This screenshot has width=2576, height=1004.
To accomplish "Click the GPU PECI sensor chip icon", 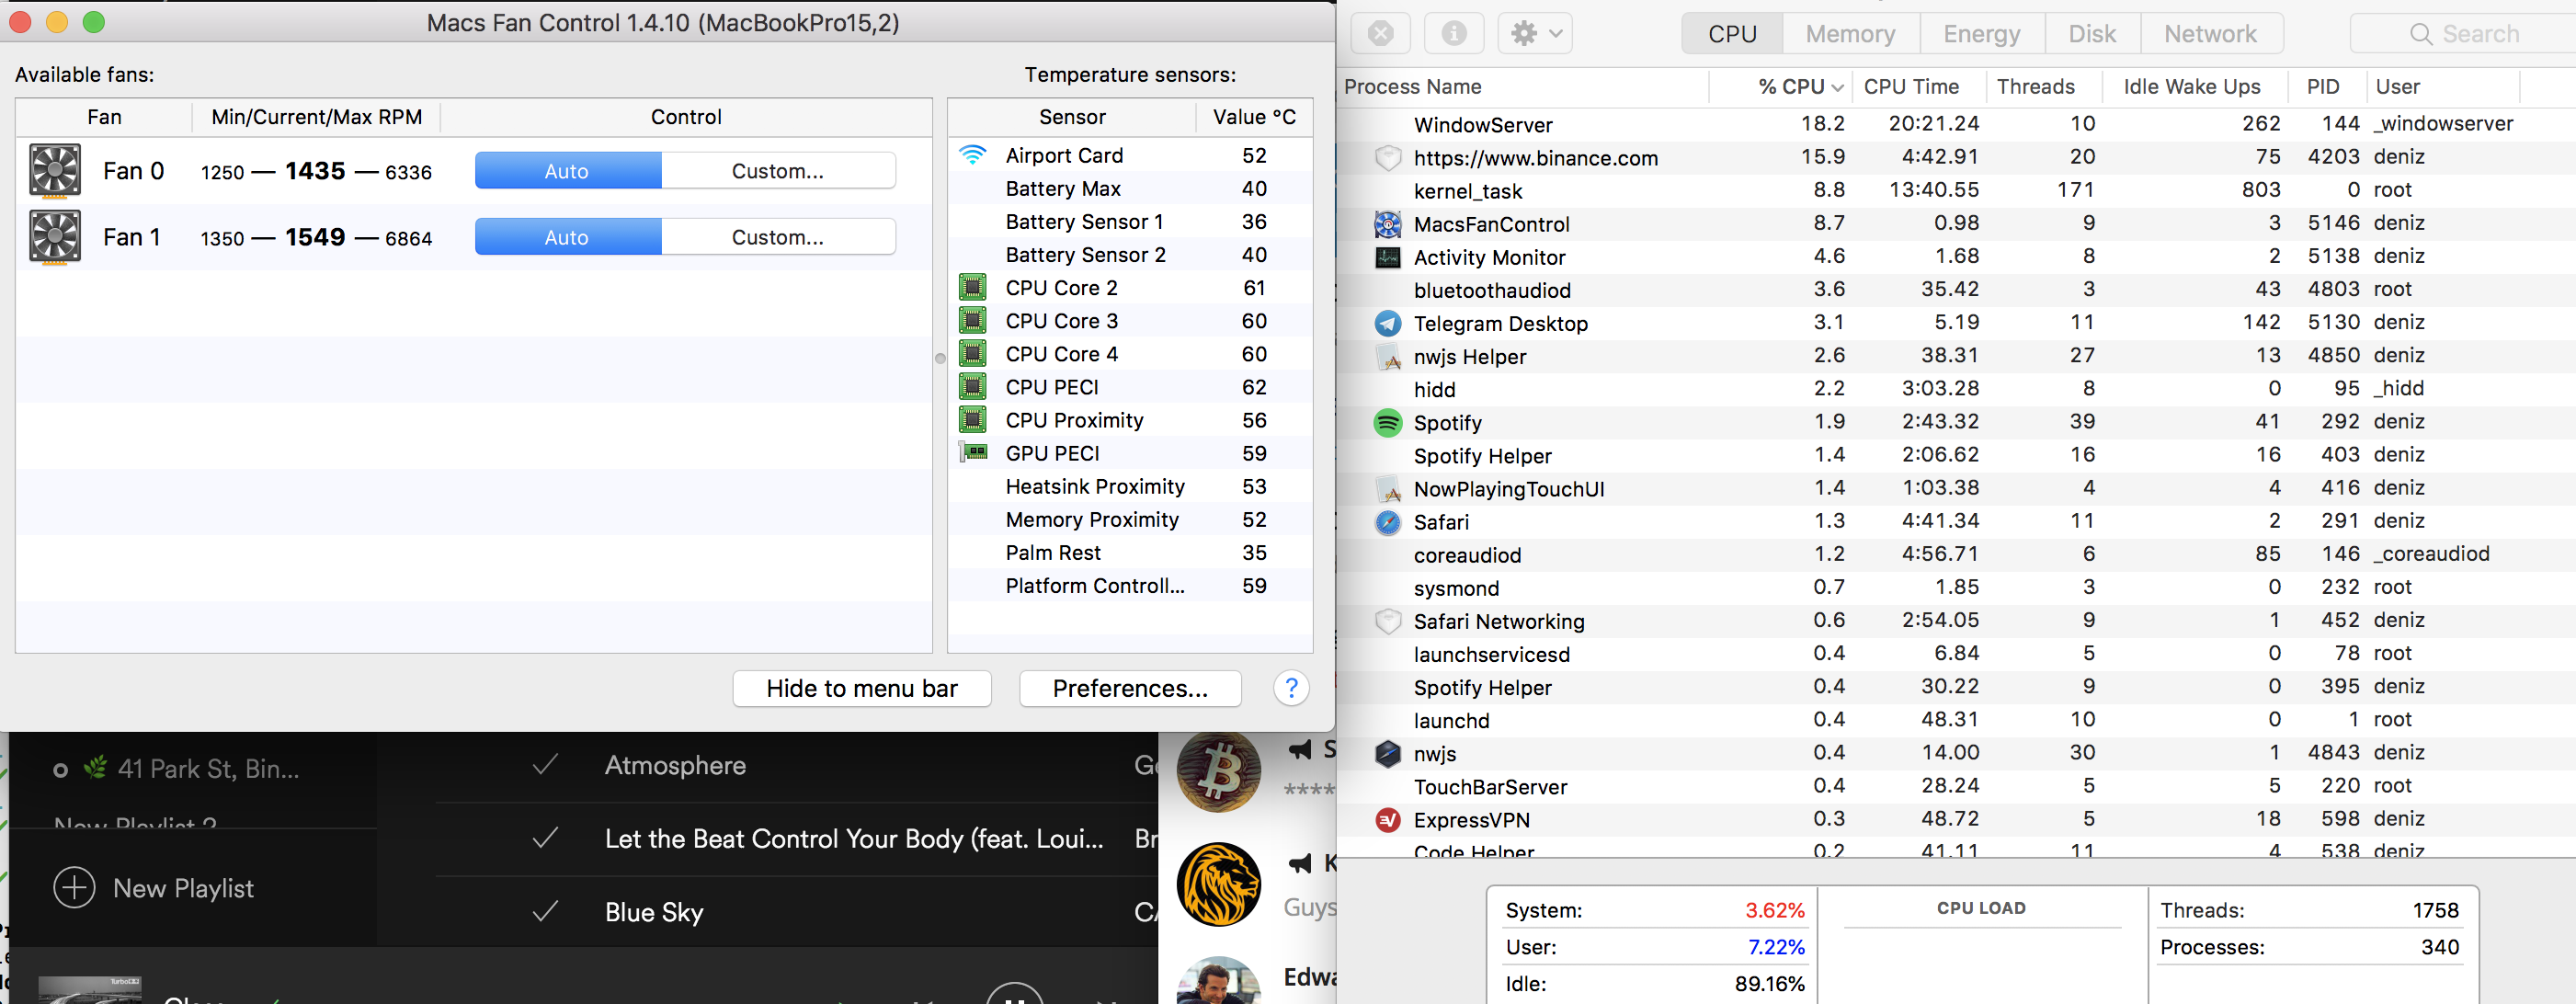I will pos(973,453).
